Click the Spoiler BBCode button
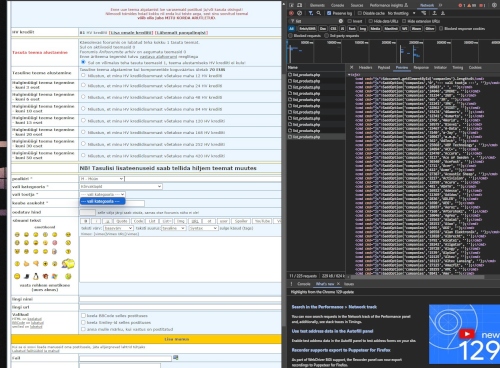Screen dimensions: 500x368 click(241, 221)
